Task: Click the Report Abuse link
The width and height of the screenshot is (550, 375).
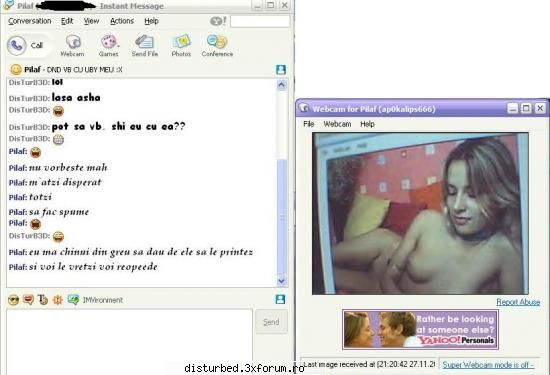Action: coord(518,302)
